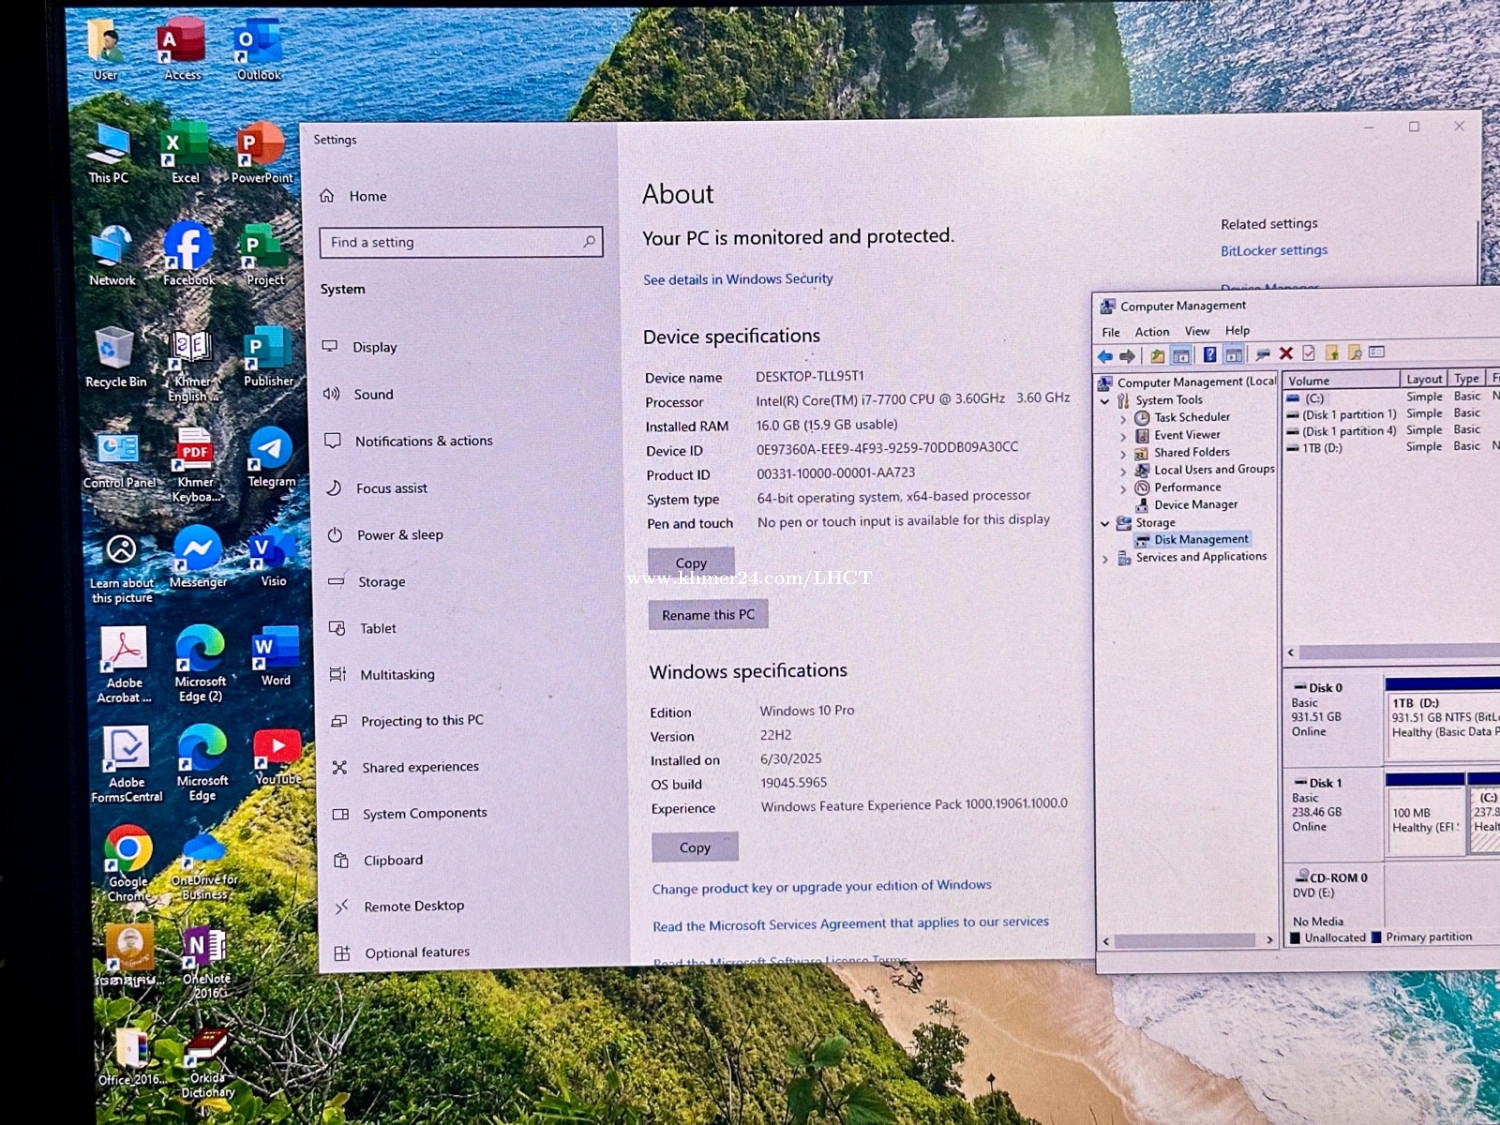Select the Messenger desktop icon
This screenshot has height=1125, width=1500.
click(198, 557)
